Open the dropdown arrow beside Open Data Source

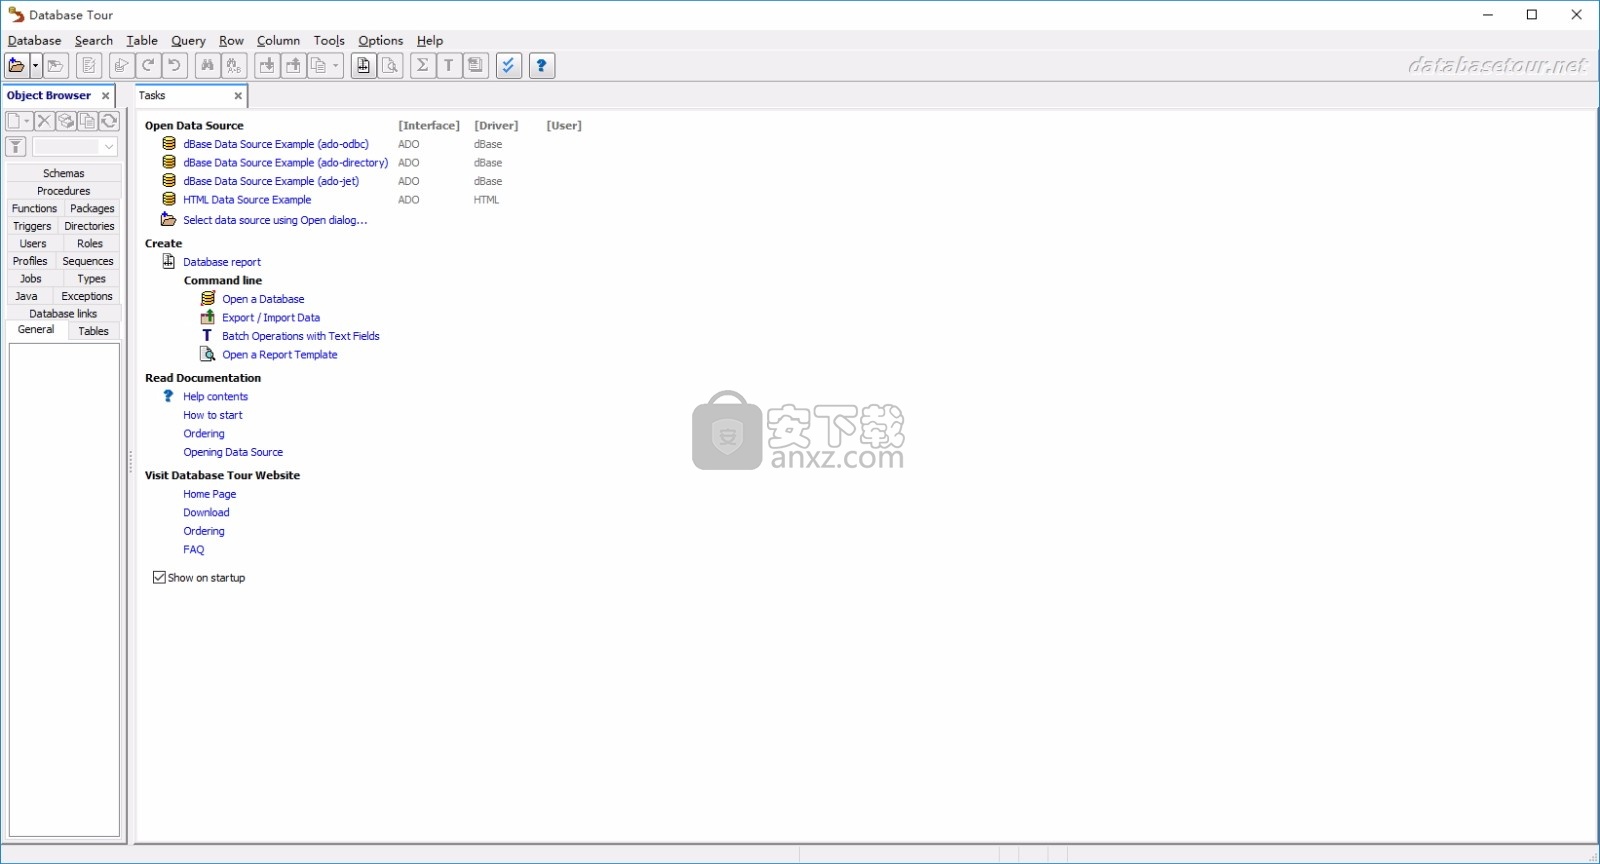click(x=36, y=66)
